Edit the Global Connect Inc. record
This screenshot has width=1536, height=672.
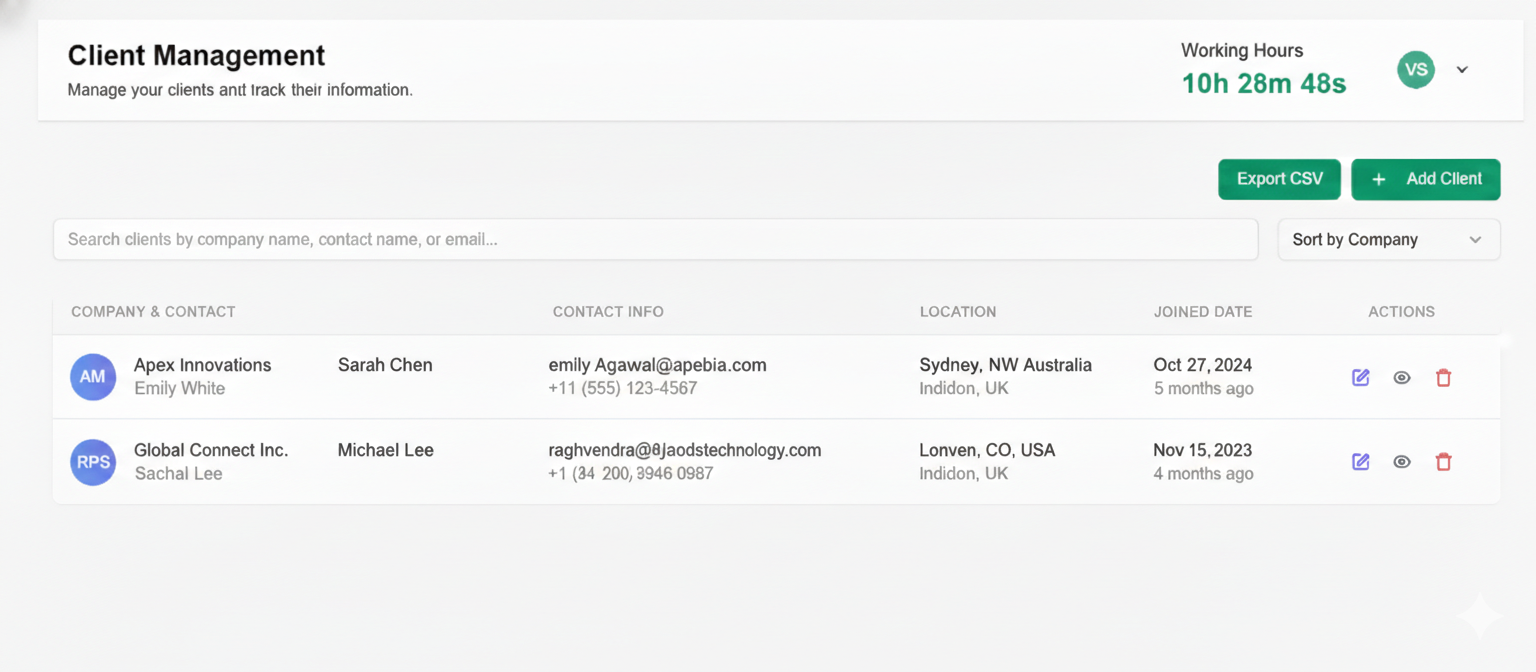[1360, 461]
